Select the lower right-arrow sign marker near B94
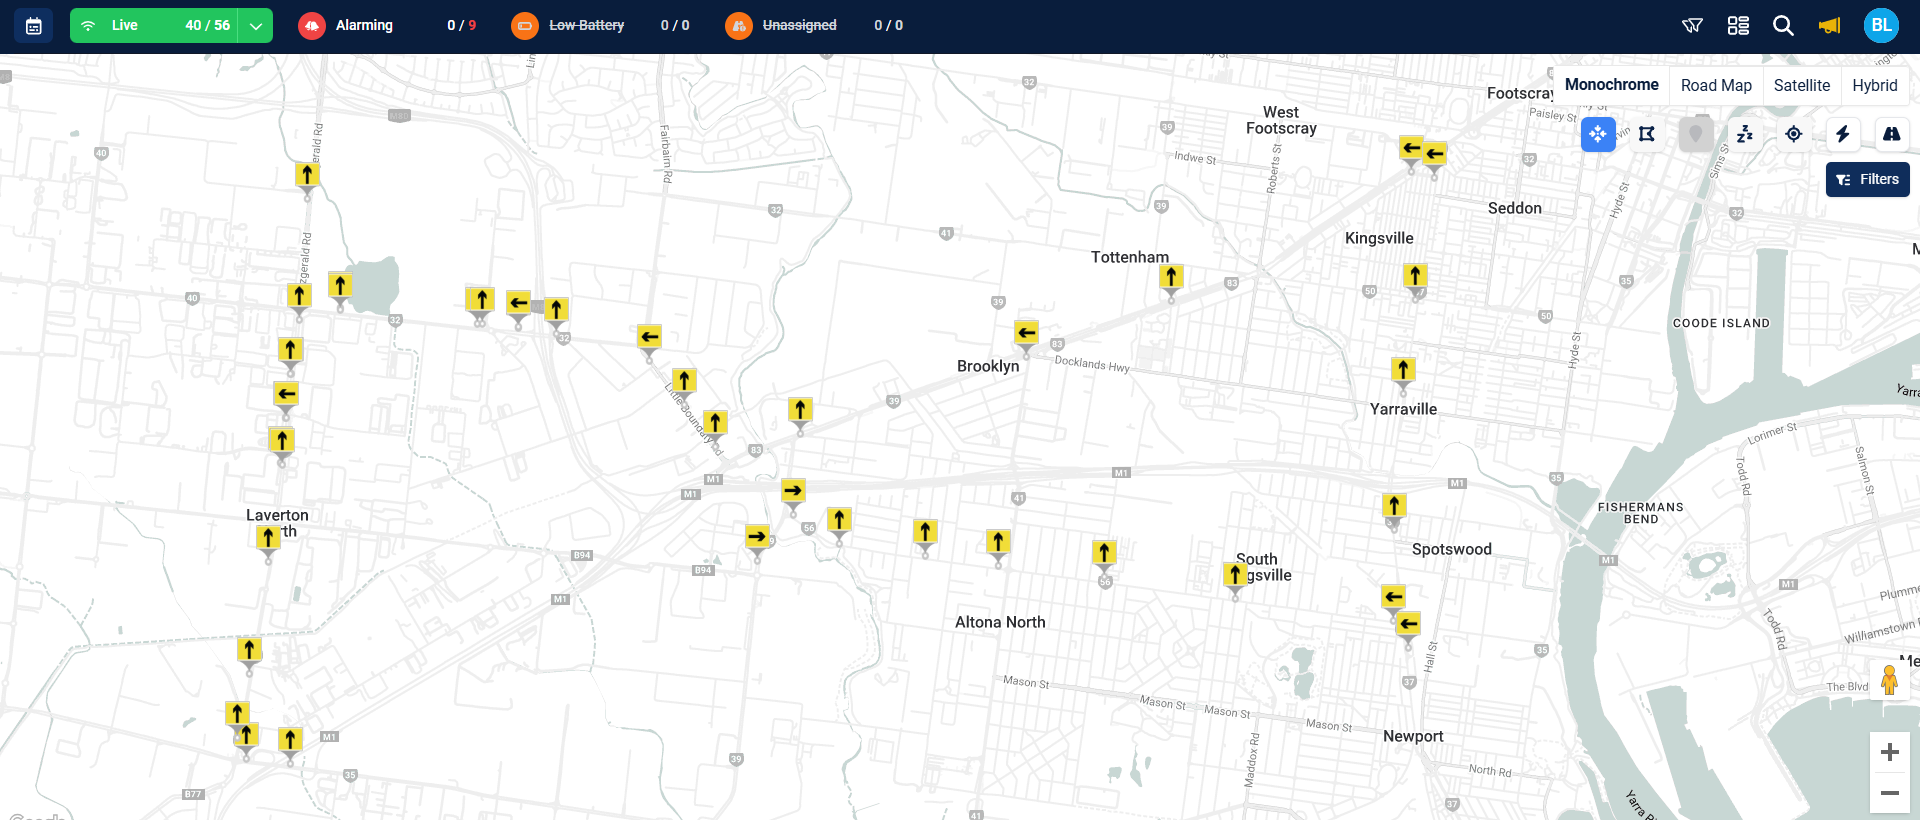The image size is (1920, 820). 757,537
